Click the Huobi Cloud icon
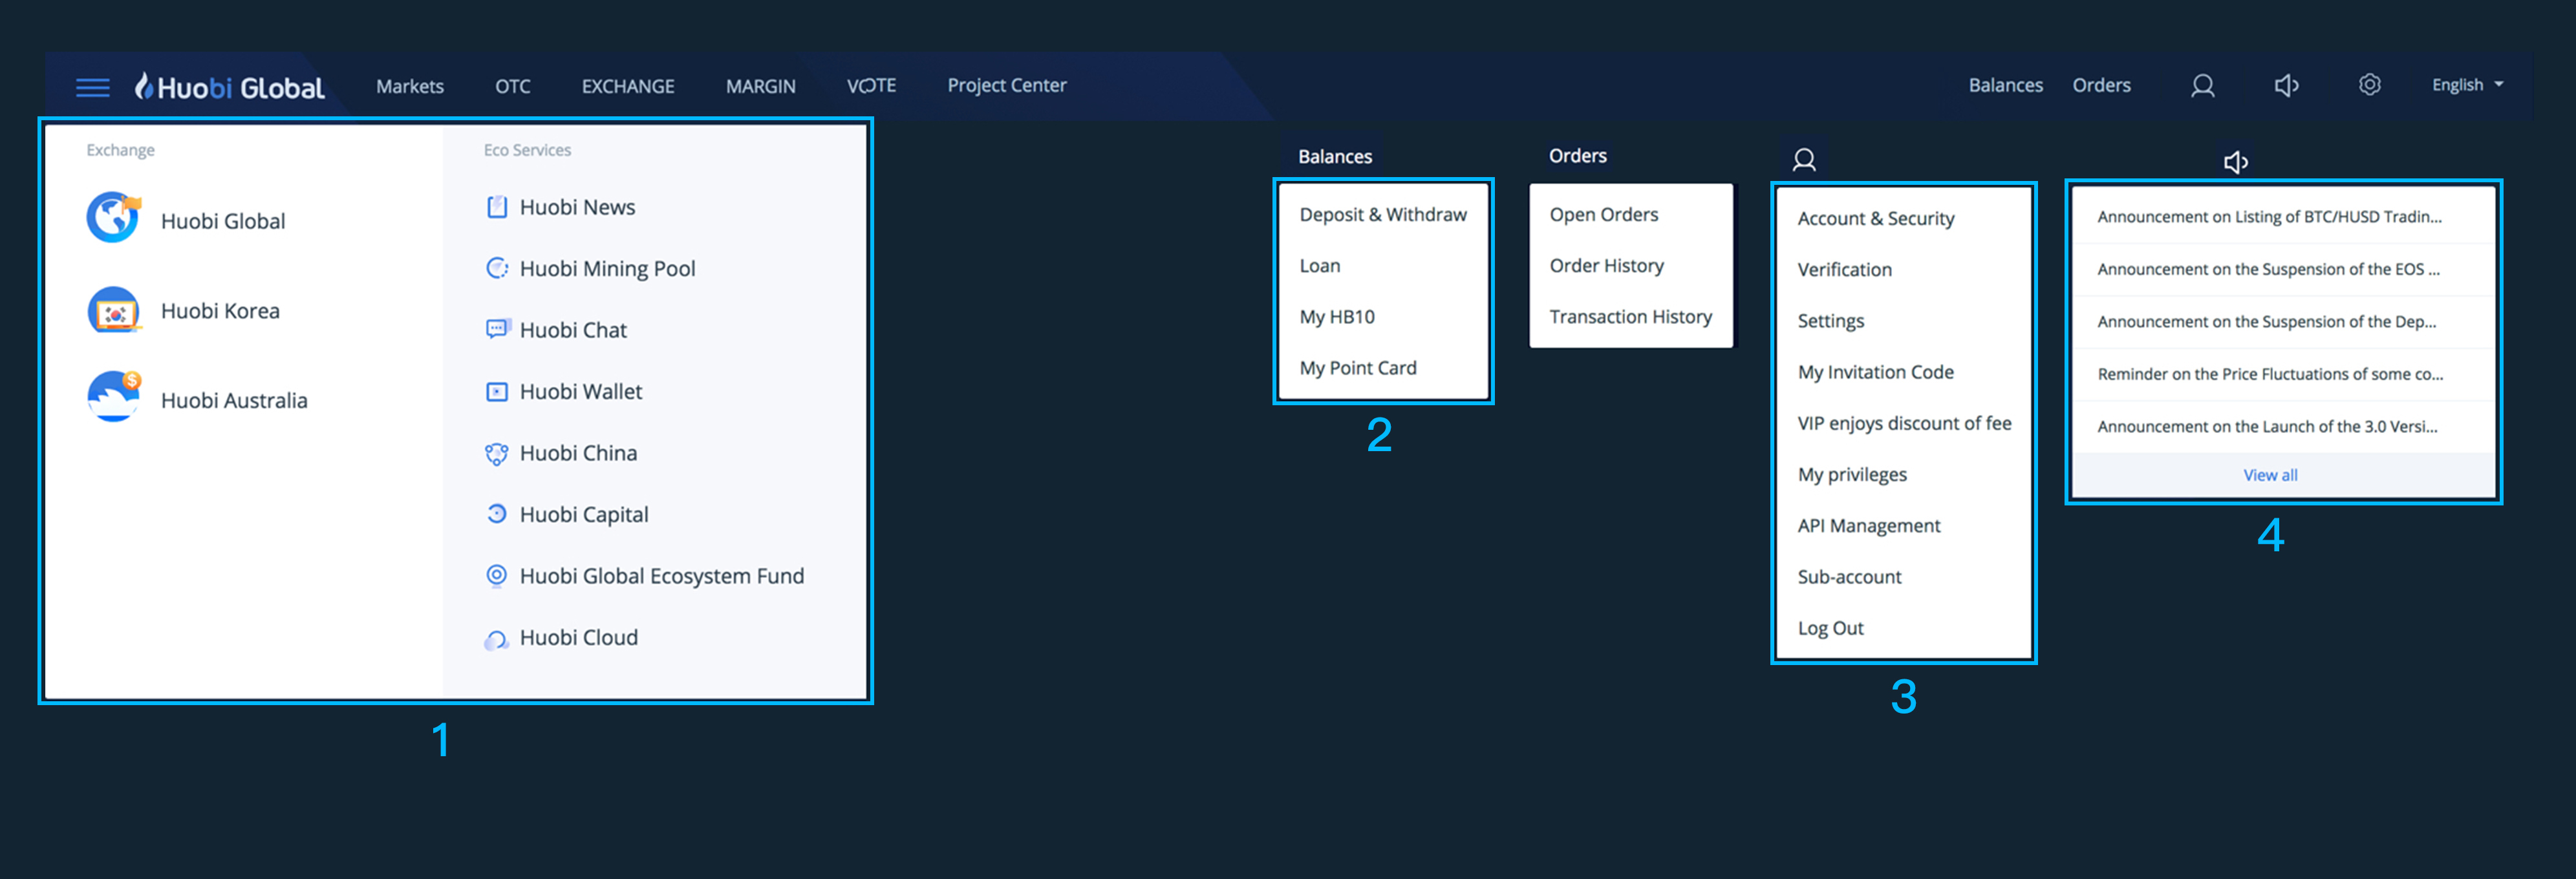The width and height of the screenshot is (2576, 879). (497, 639)
